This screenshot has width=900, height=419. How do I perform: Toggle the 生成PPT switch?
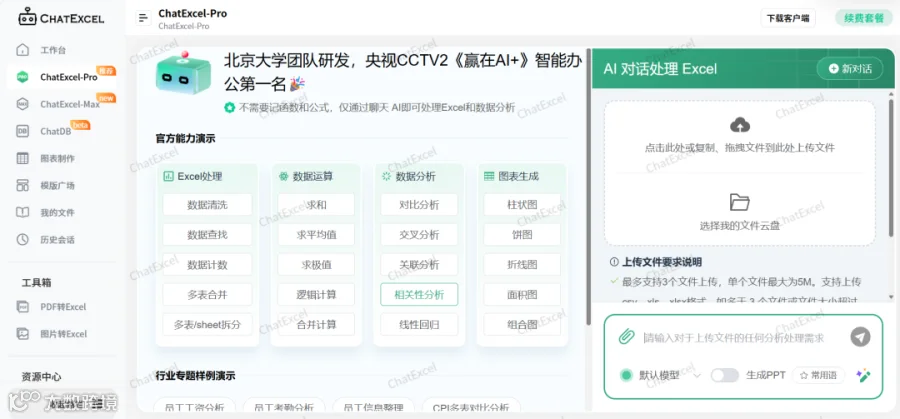[x=724, y=375]
